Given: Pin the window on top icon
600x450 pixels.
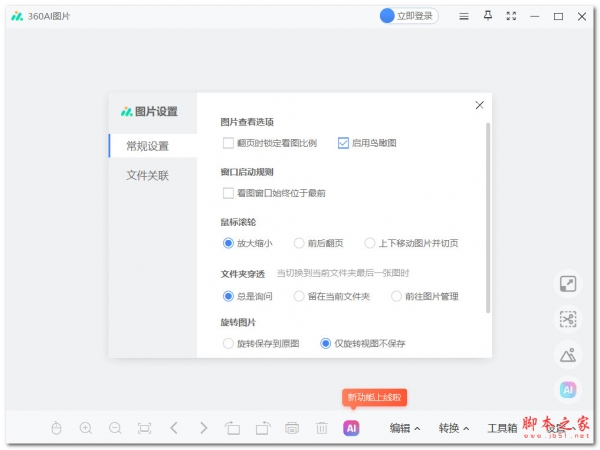Looking at the screenshot, I should [x=488, y=16].
